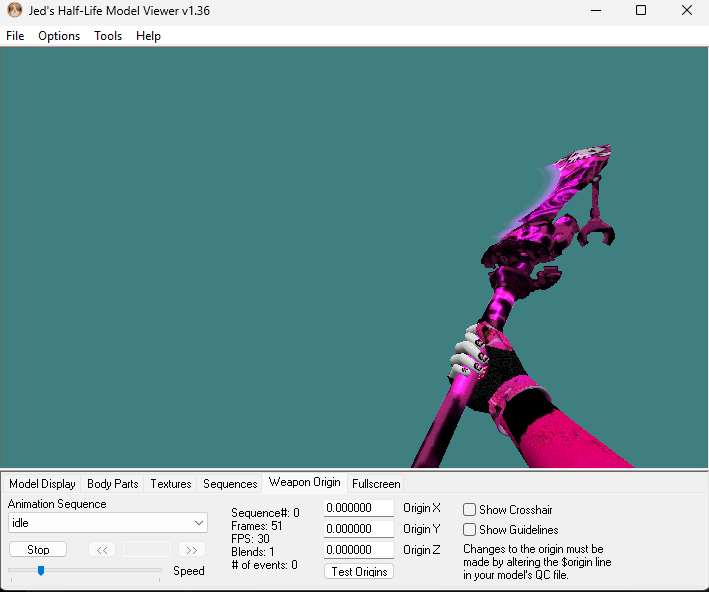Screen dimensions: 709x592
Task: Open the Help menu
Action: (x=148, y=36)
